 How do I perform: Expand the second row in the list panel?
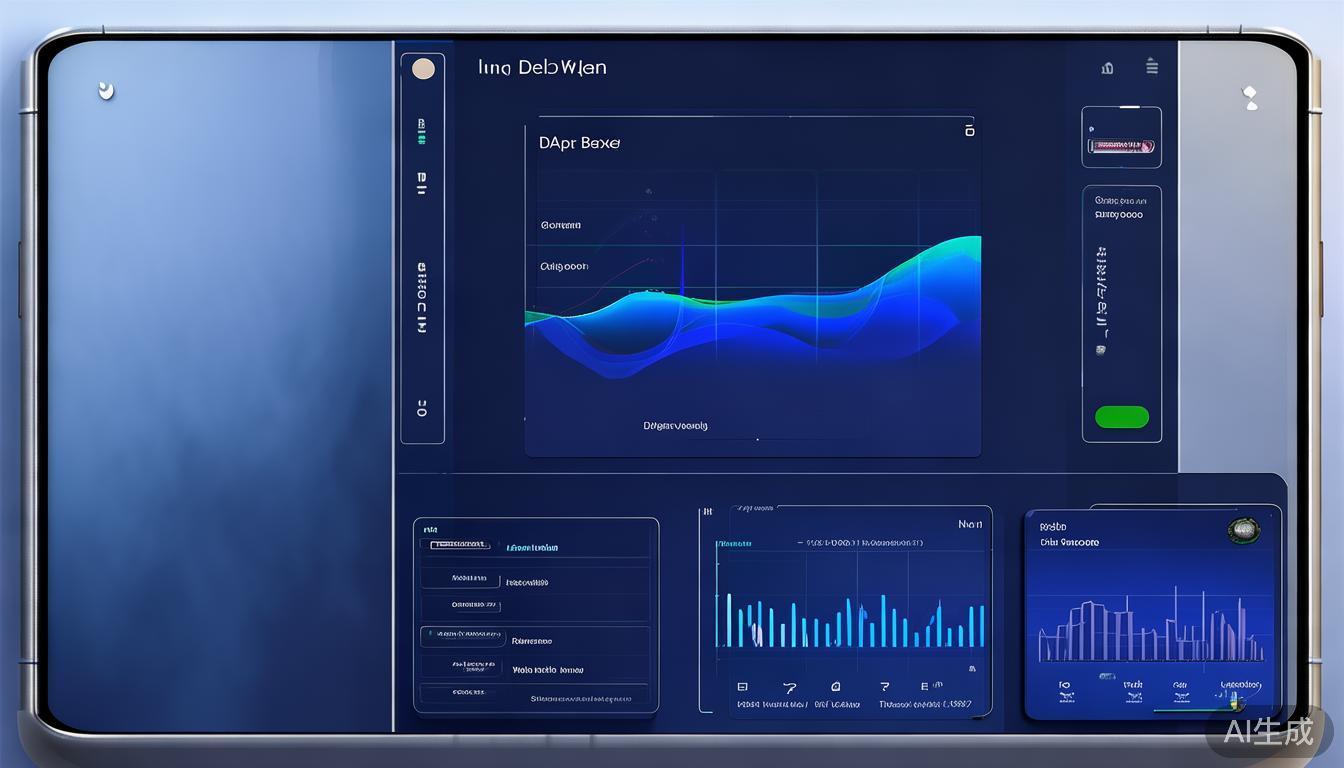pyautogui.click(x=535, y=581)
